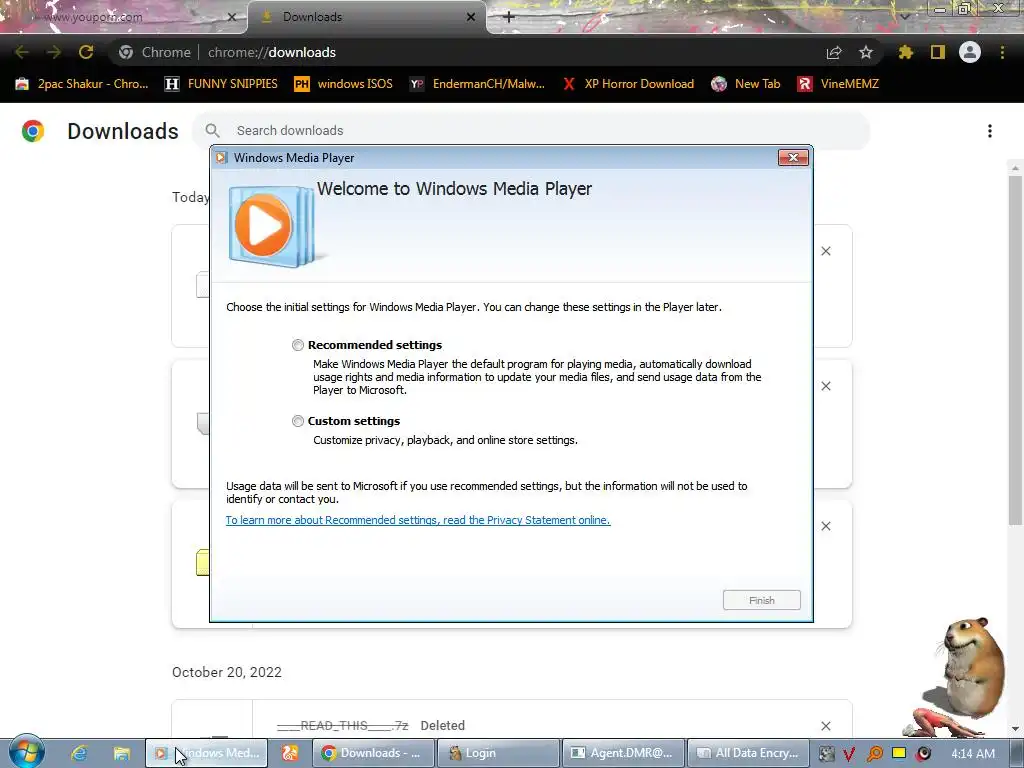
Task: Open the XP Horror Download bookmark
Action: (x=628, y=84)
